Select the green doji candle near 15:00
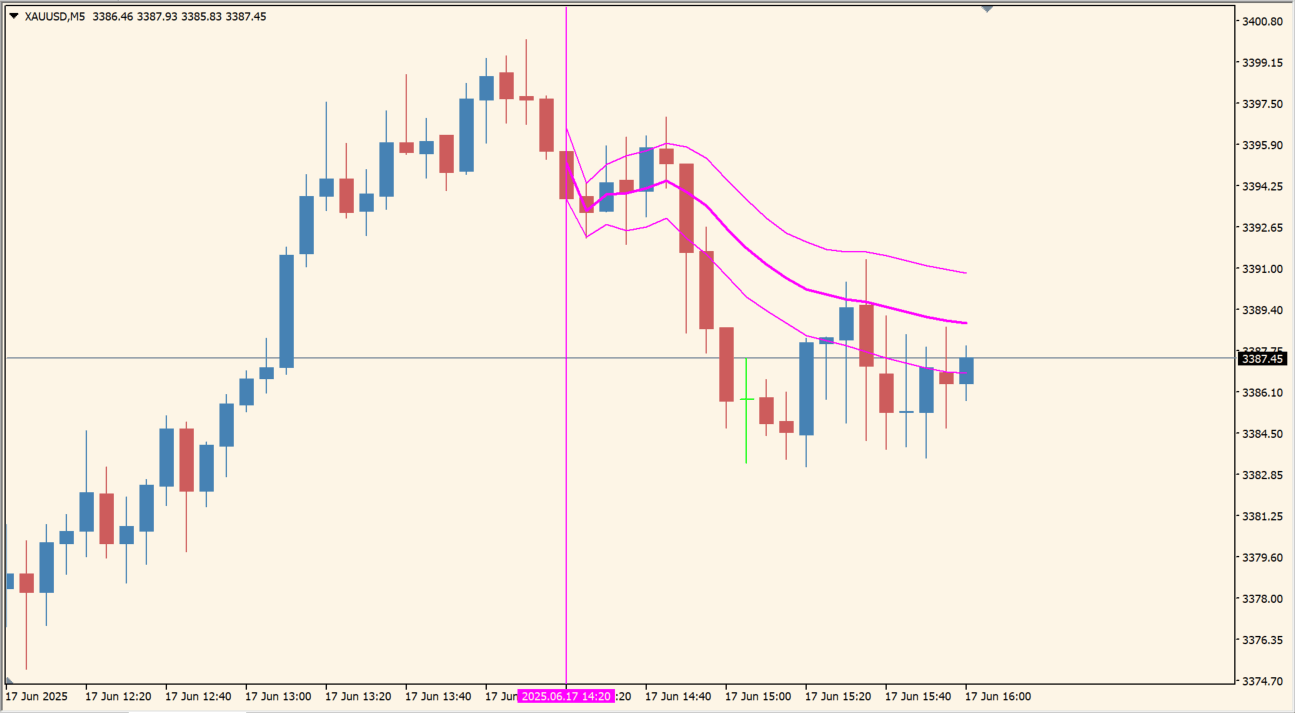 click(x=746, y=400)
